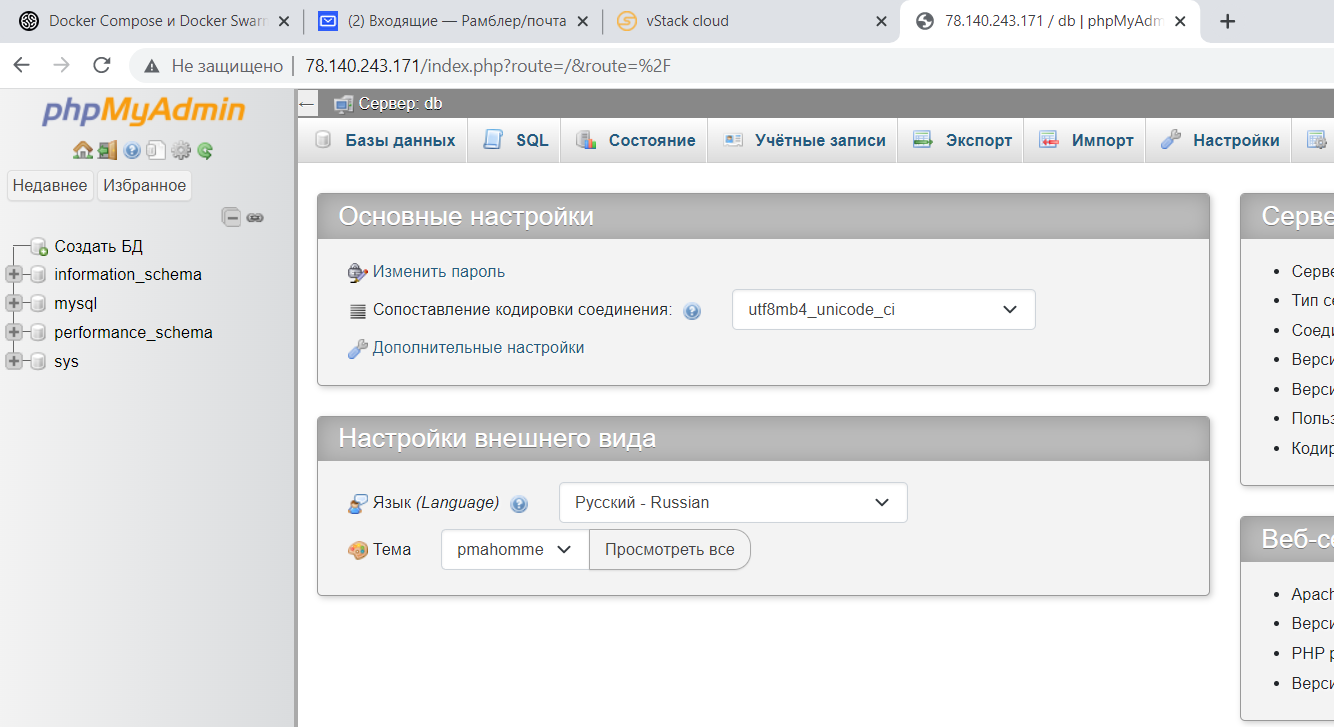Viewport: 1334px width, 727px height.
Task: Open phpMyAdmin documentation blue help icon
Action: tap(132, 150)
